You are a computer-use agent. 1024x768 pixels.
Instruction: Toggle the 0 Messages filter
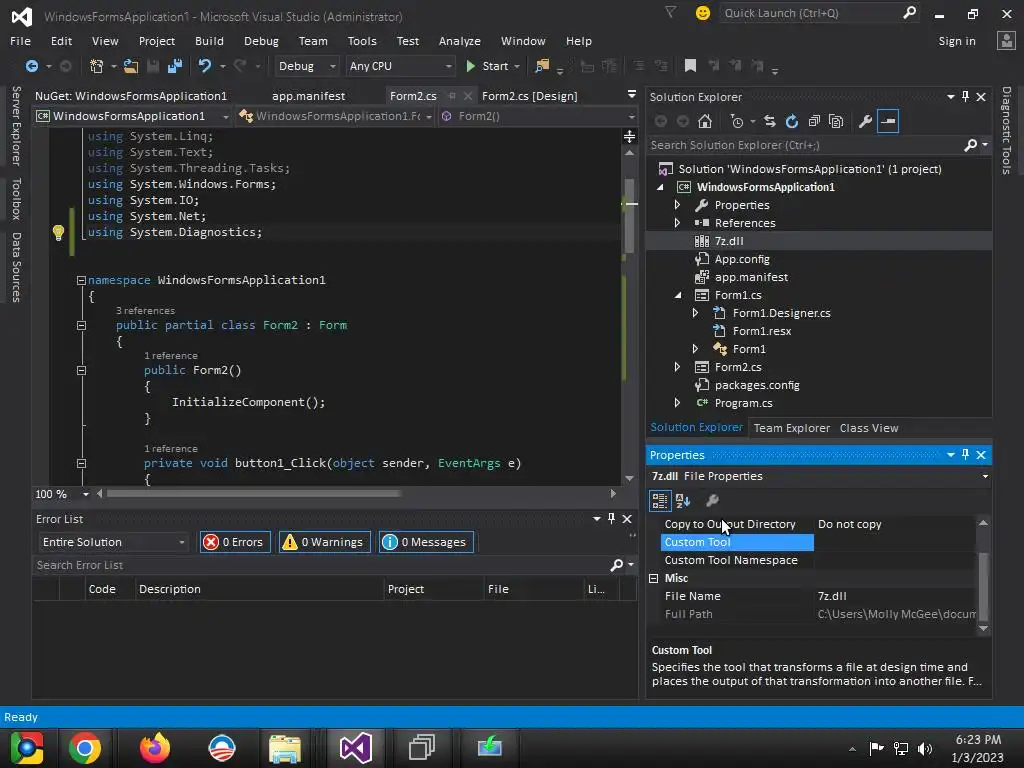click(426, 542)
